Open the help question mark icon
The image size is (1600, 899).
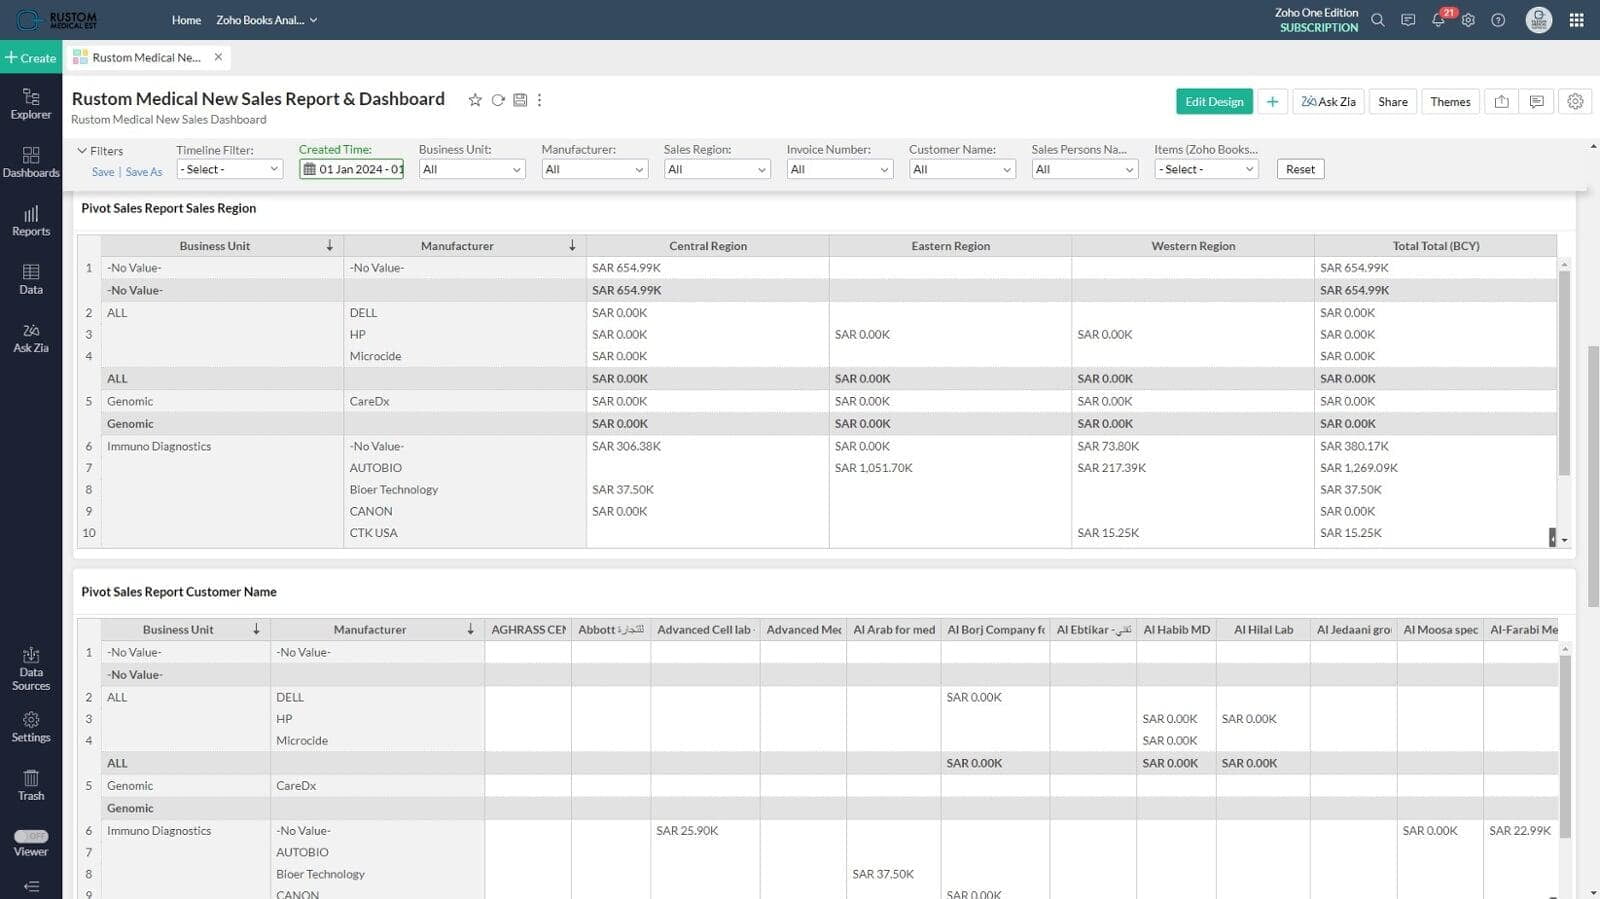[1498, 20]
